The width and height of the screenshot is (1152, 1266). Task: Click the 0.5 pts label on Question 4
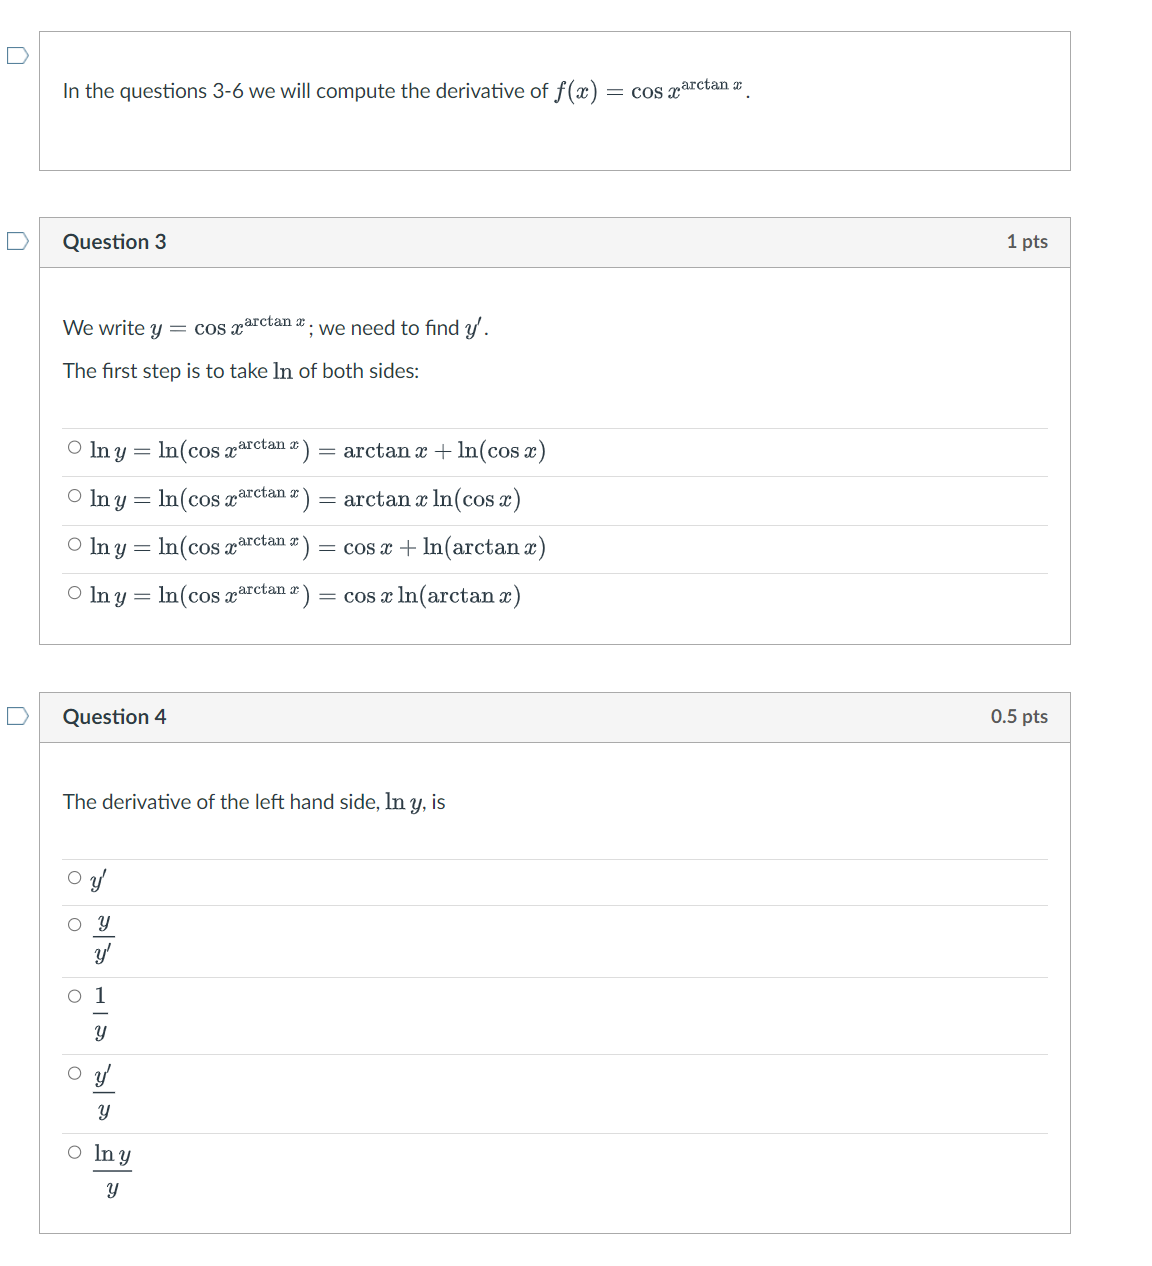point(1019,716)
